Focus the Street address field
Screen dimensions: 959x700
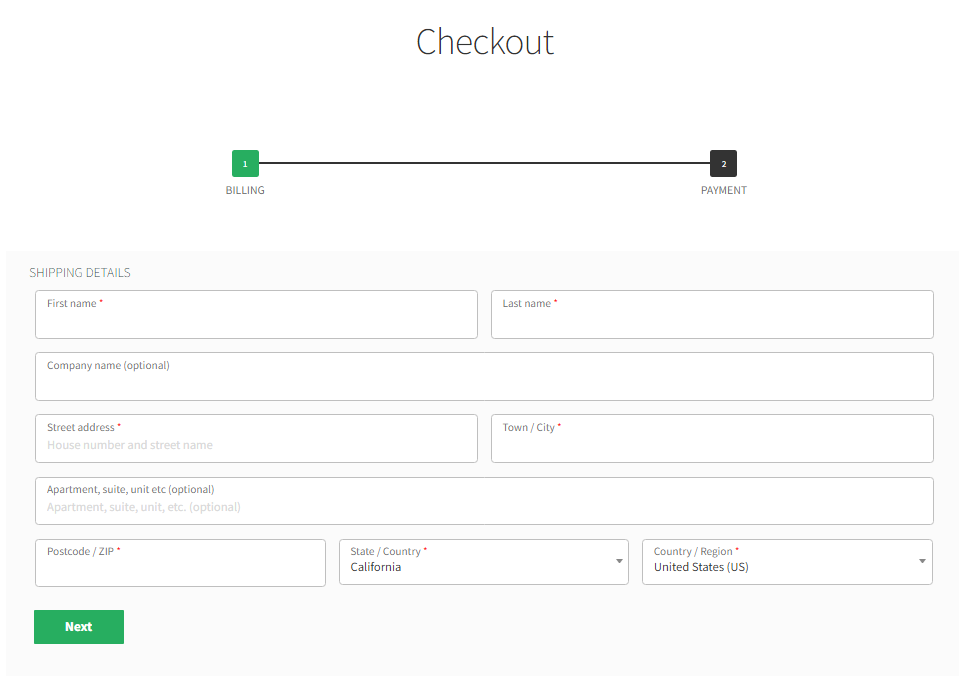click(256, 438)
